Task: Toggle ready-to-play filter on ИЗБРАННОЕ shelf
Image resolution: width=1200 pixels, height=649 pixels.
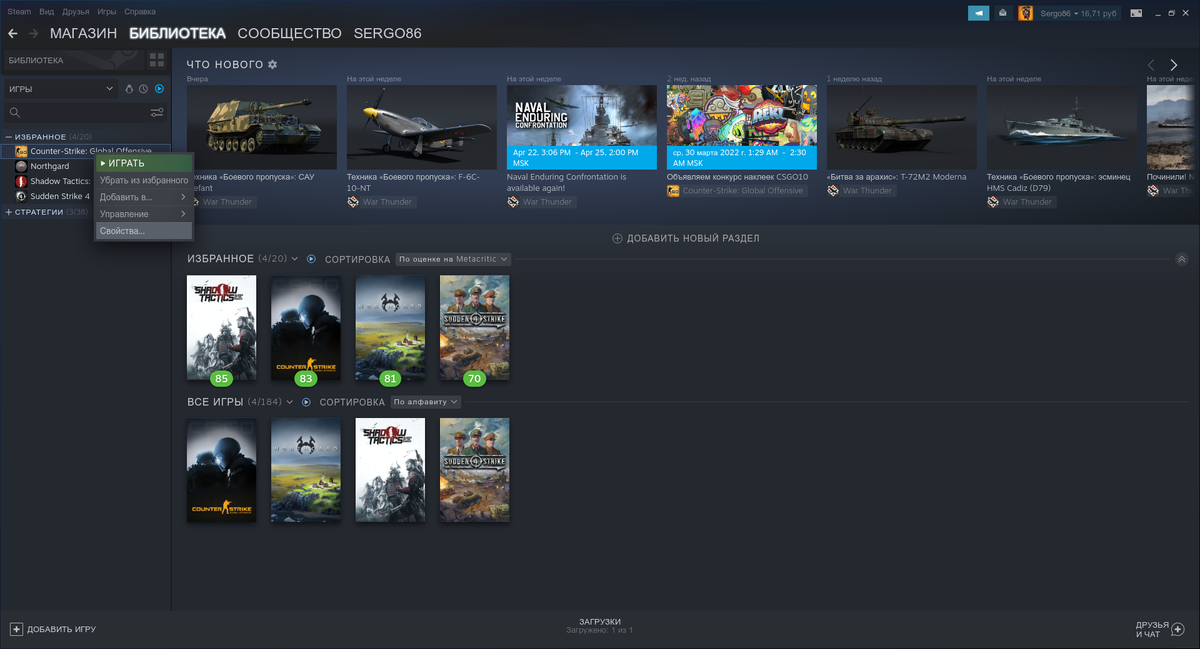Action: (x=311, y=259)
